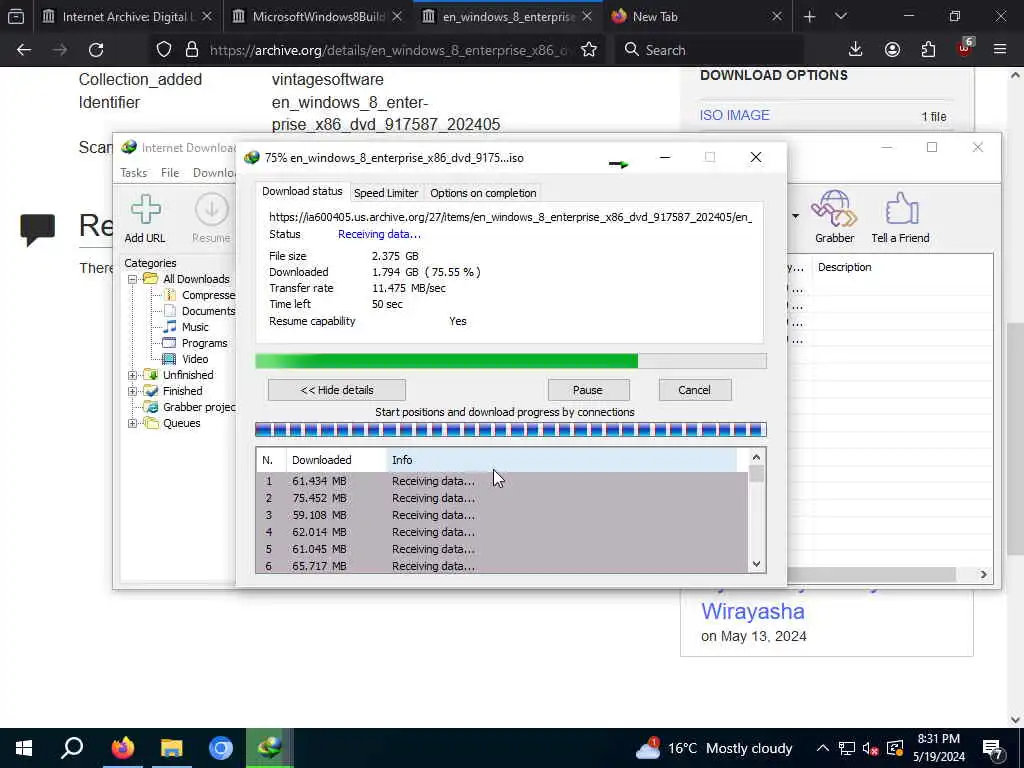Image resolution: width=1024 pixels, height=768 pixels.
Task: Switch to the Speed Limiter tab
Action: click(x=385, y=193)
